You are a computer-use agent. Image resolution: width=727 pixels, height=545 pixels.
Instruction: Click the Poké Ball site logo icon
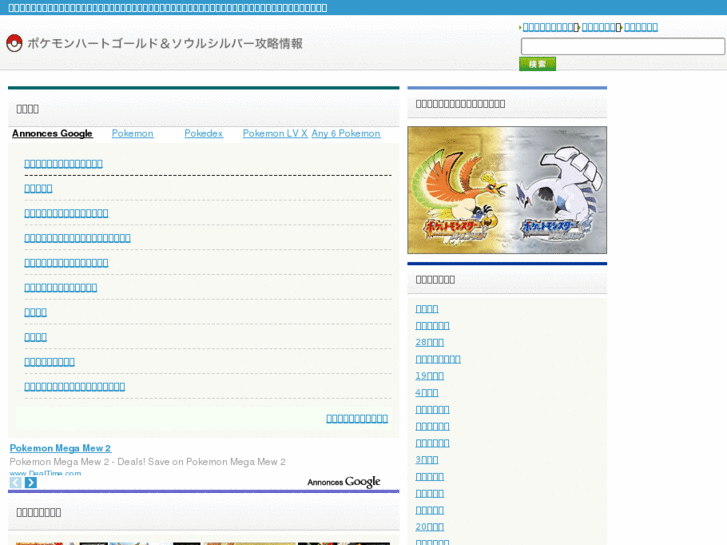(x=14, y=43)
